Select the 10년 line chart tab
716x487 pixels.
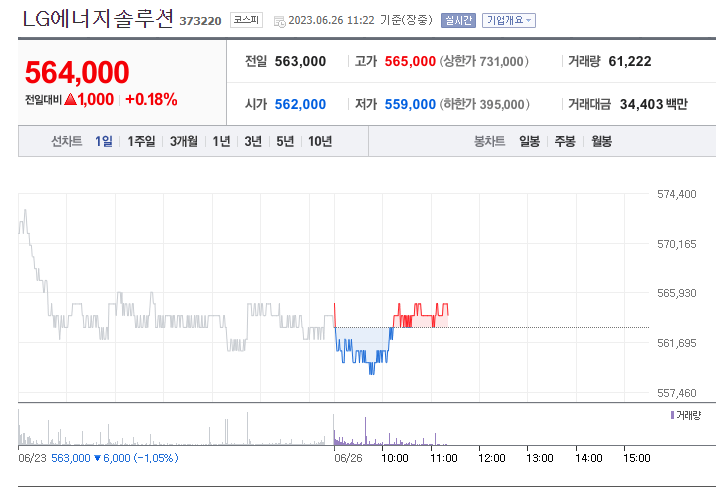click(320, 141)
